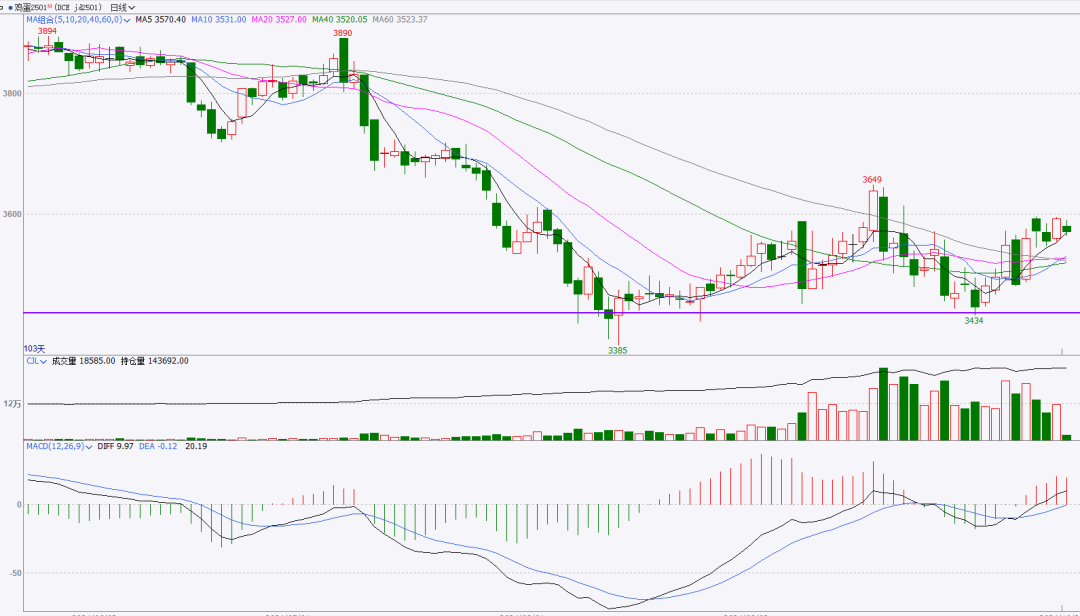Click the DIFF 9.97 readout
1080x616 pixels.
(116, 446)
